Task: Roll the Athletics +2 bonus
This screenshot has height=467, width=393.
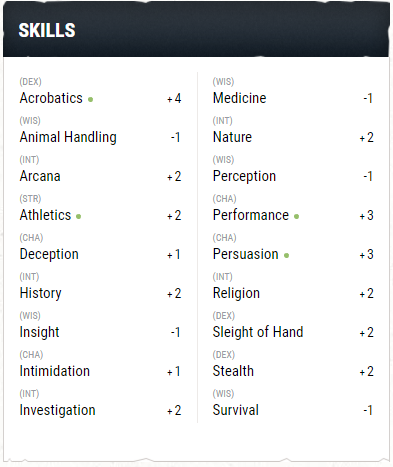Action: 174,215
